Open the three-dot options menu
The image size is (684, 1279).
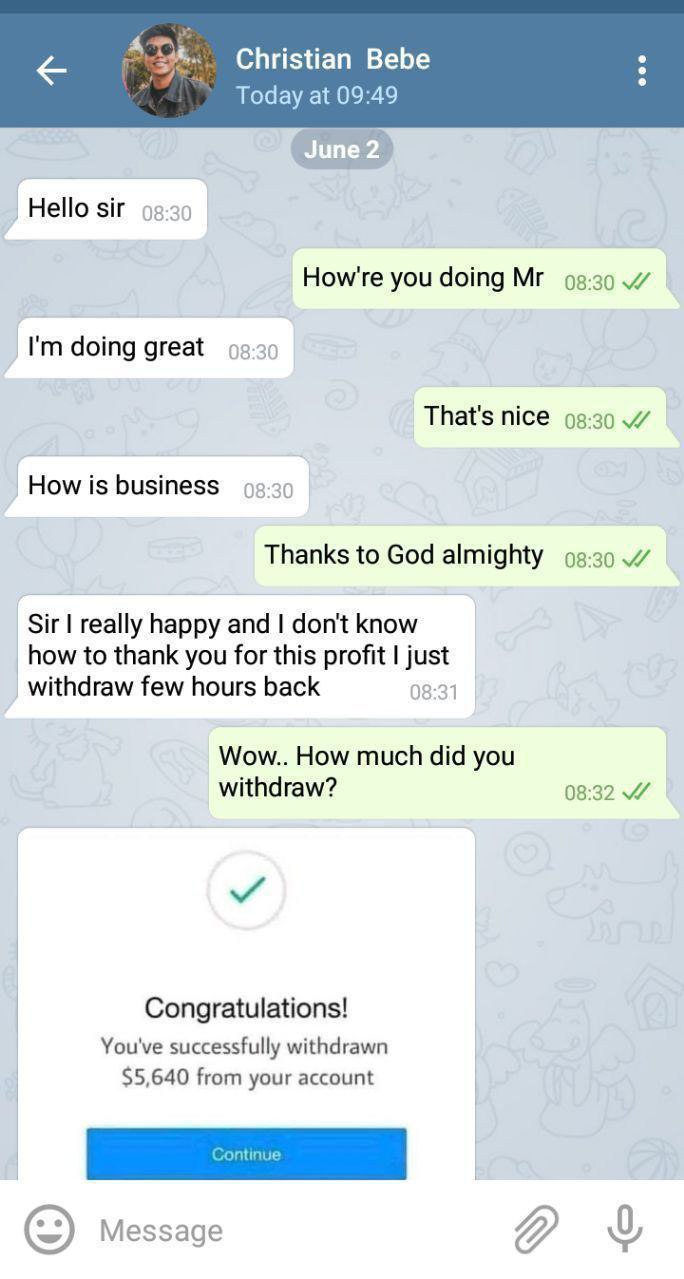tap(642, 70)
